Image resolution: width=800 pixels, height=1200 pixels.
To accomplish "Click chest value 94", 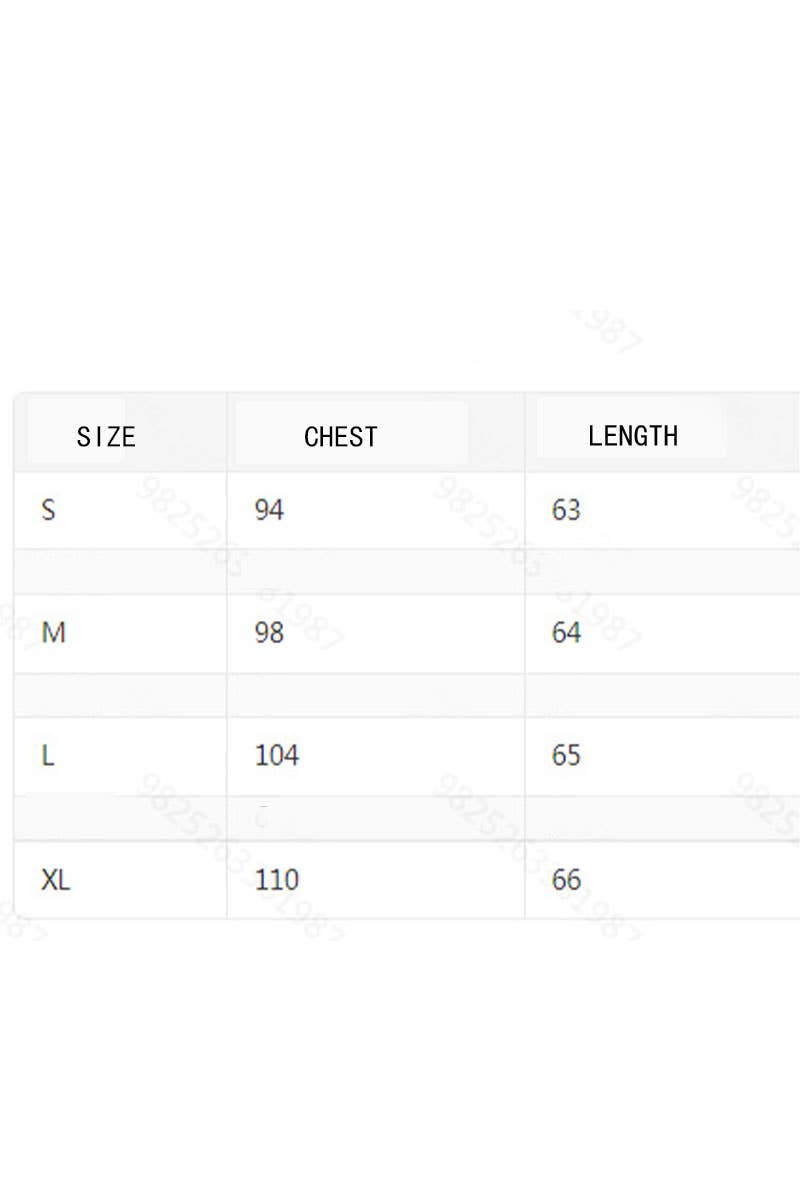I will (269, 510).
